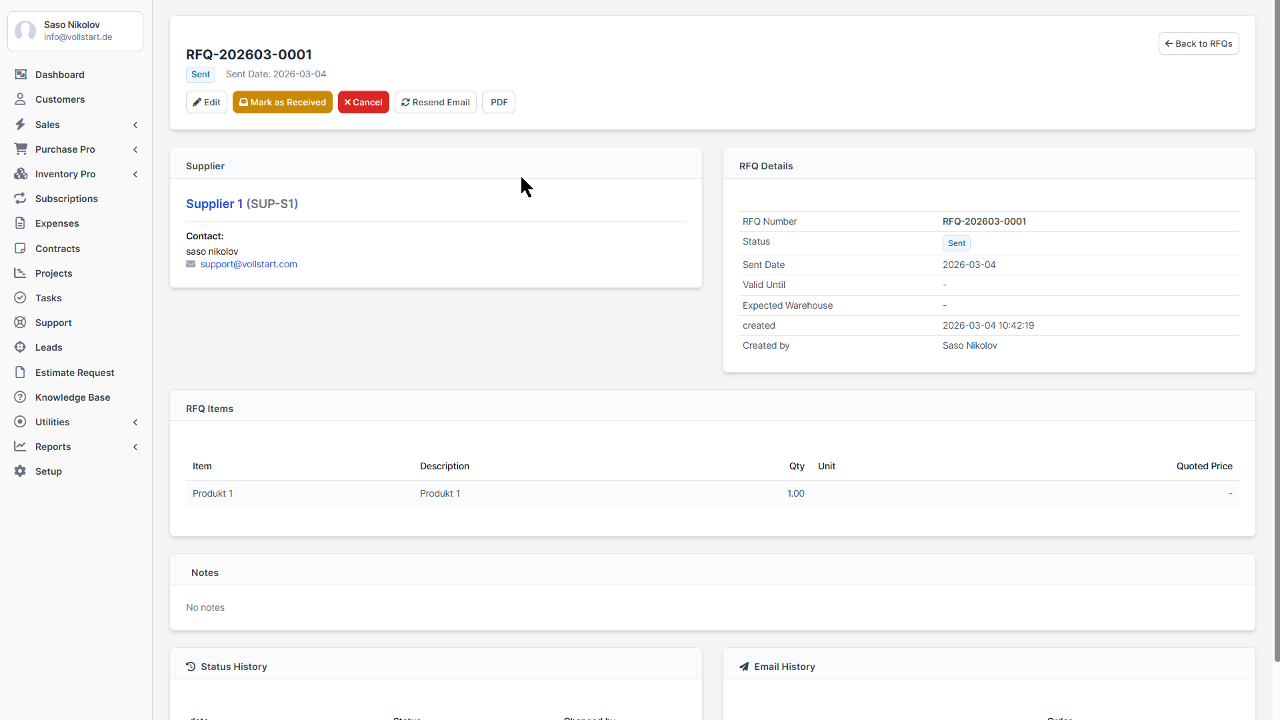The height and width of the screenshot is (720, 1280).
Task: Click the Status History clock icon
Action: [191, 666]
